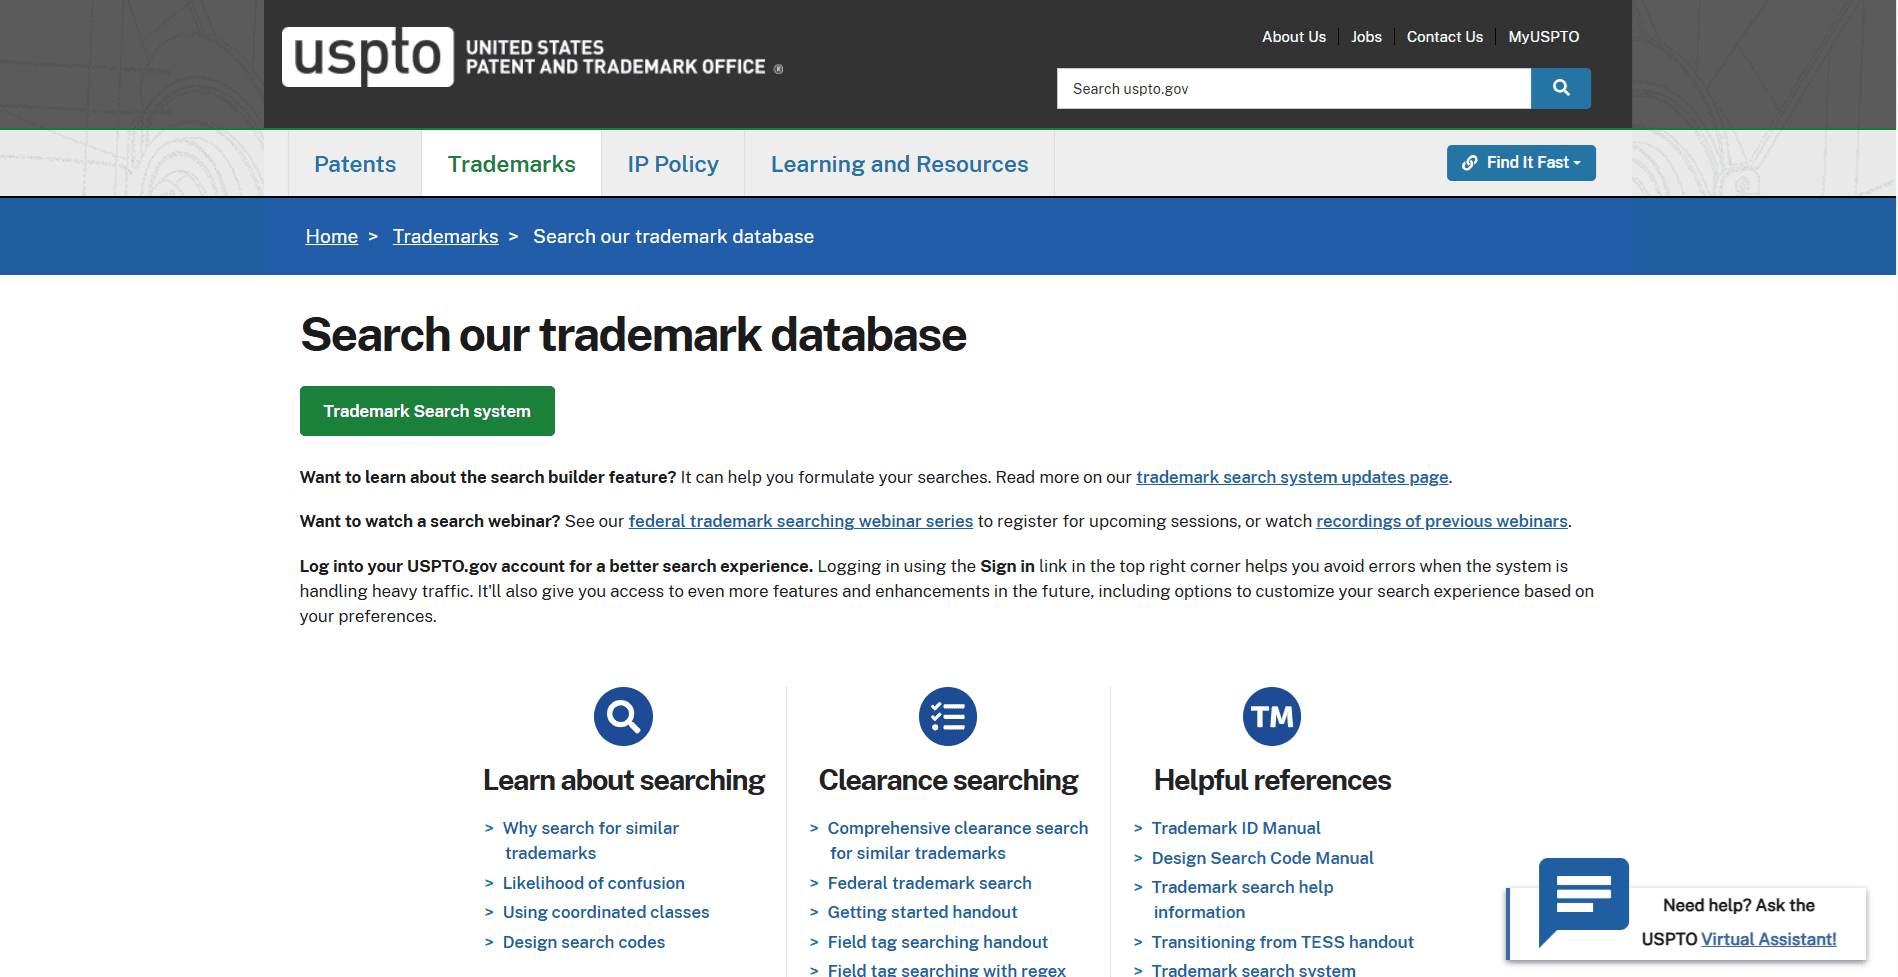Focus the Search uspto.gov field
Image resolution: width=1898 pixels, height=977 pixels.
pyautogui.click(x=1294, y=88)
